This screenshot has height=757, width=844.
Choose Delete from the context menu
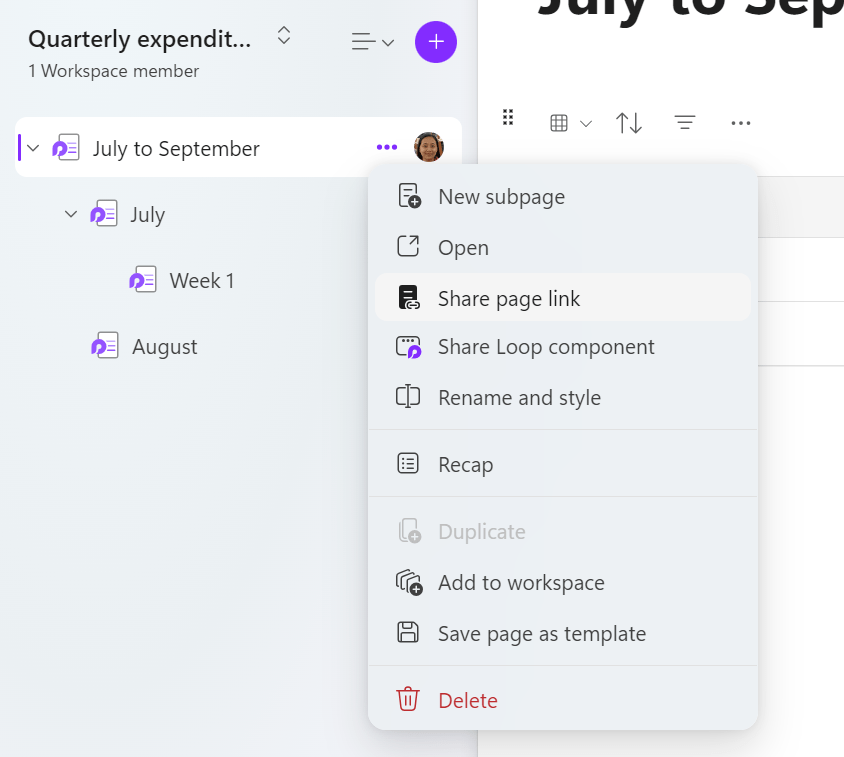(x=467, y=700)
